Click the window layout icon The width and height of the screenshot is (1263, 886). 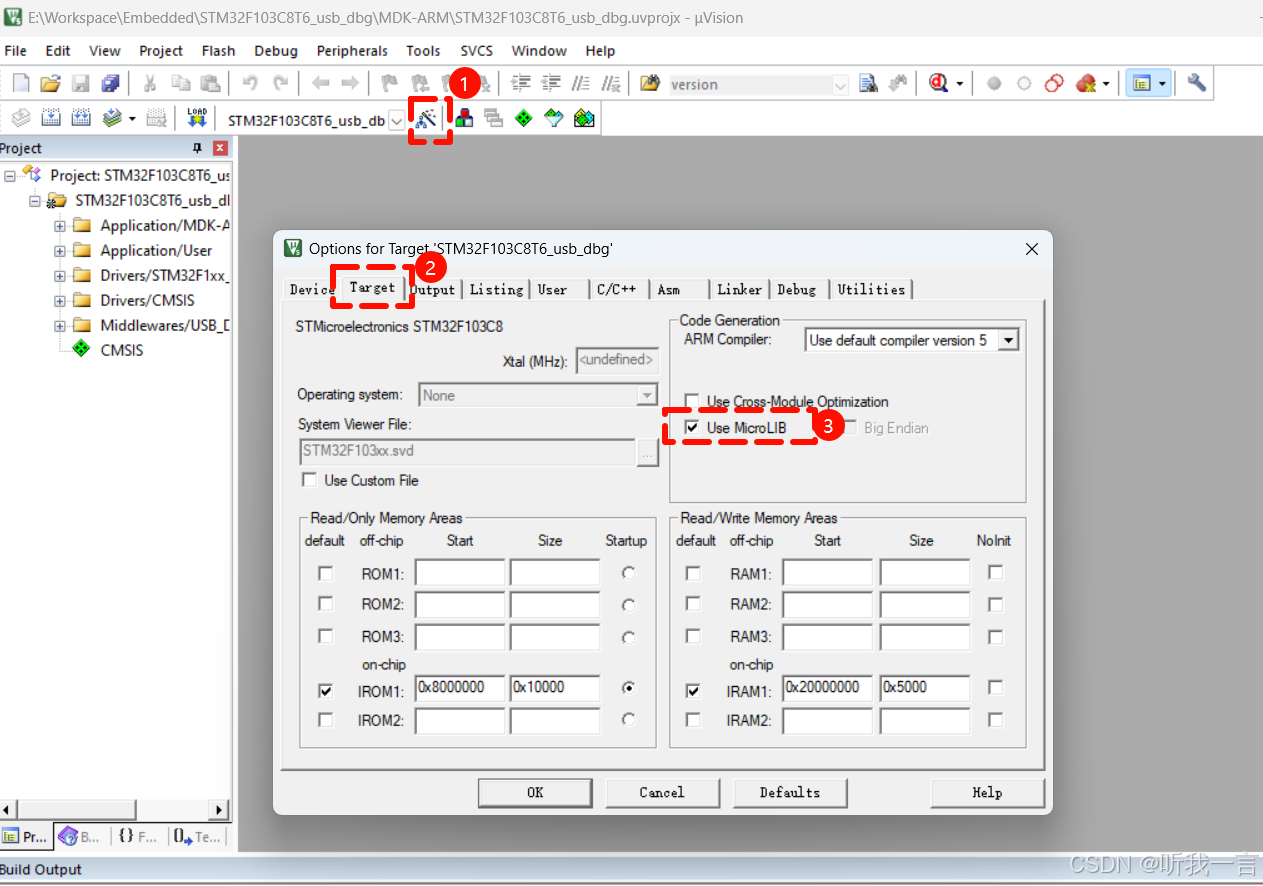tap(1140, 84)
